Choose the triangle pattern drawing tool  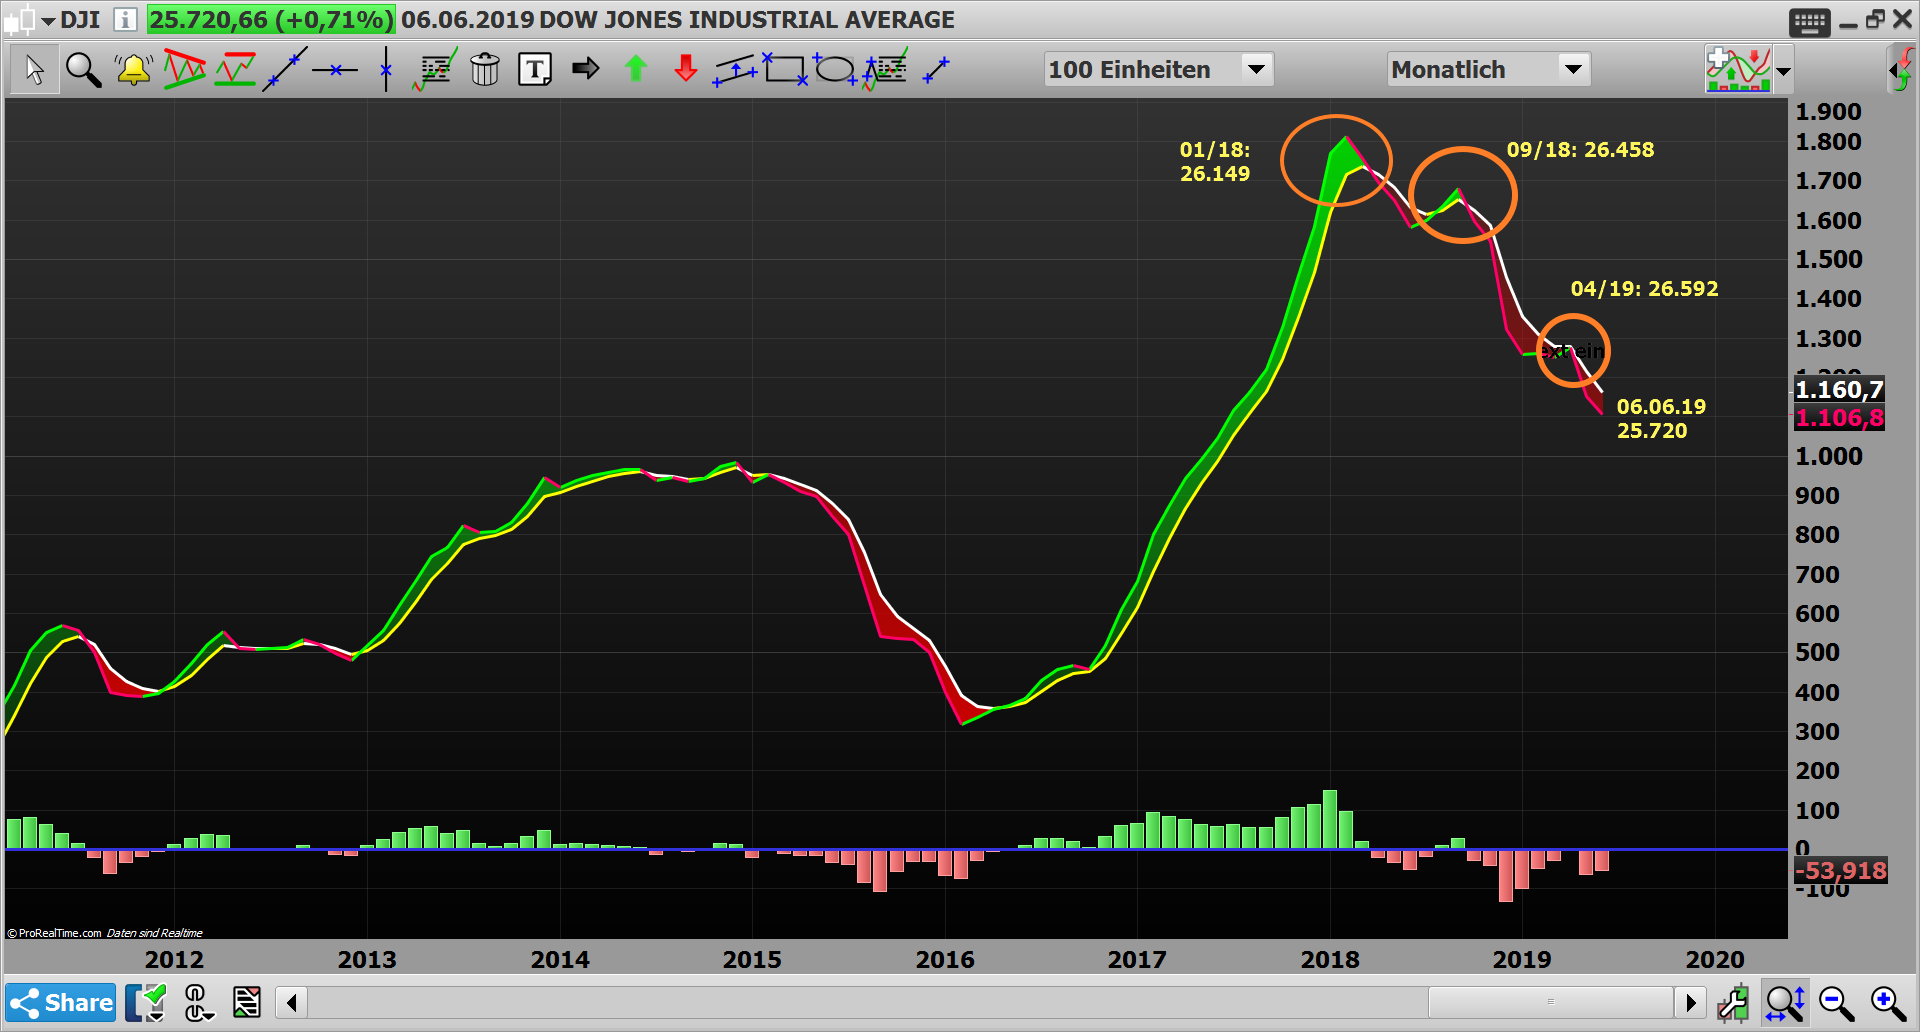point(185,70)
